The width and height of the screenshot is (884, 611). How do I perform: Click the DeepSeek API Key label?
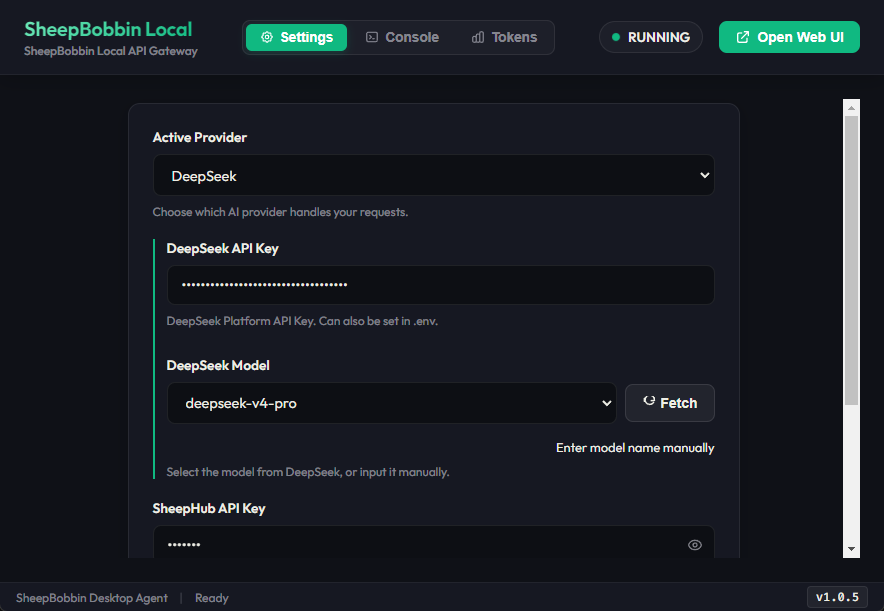(x=223, y=249)
